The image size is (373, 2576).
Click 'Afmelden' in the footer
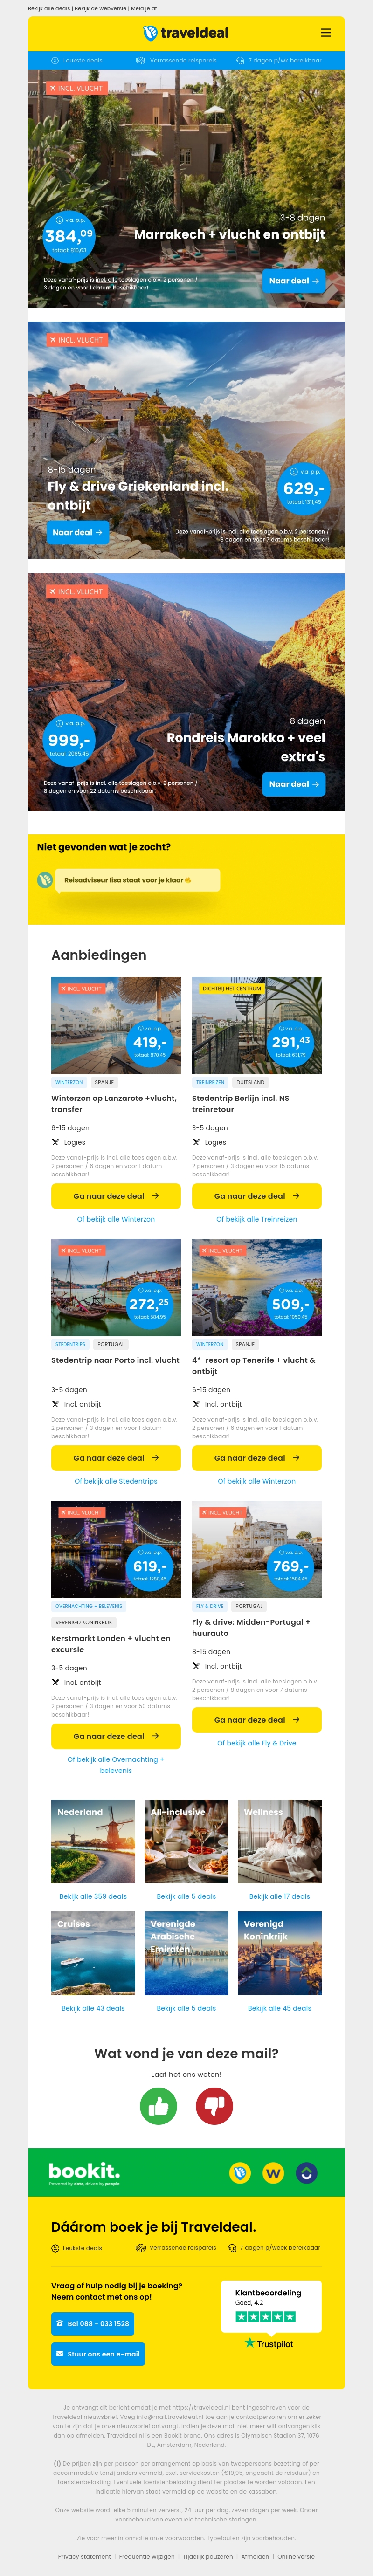(255, 2556)
